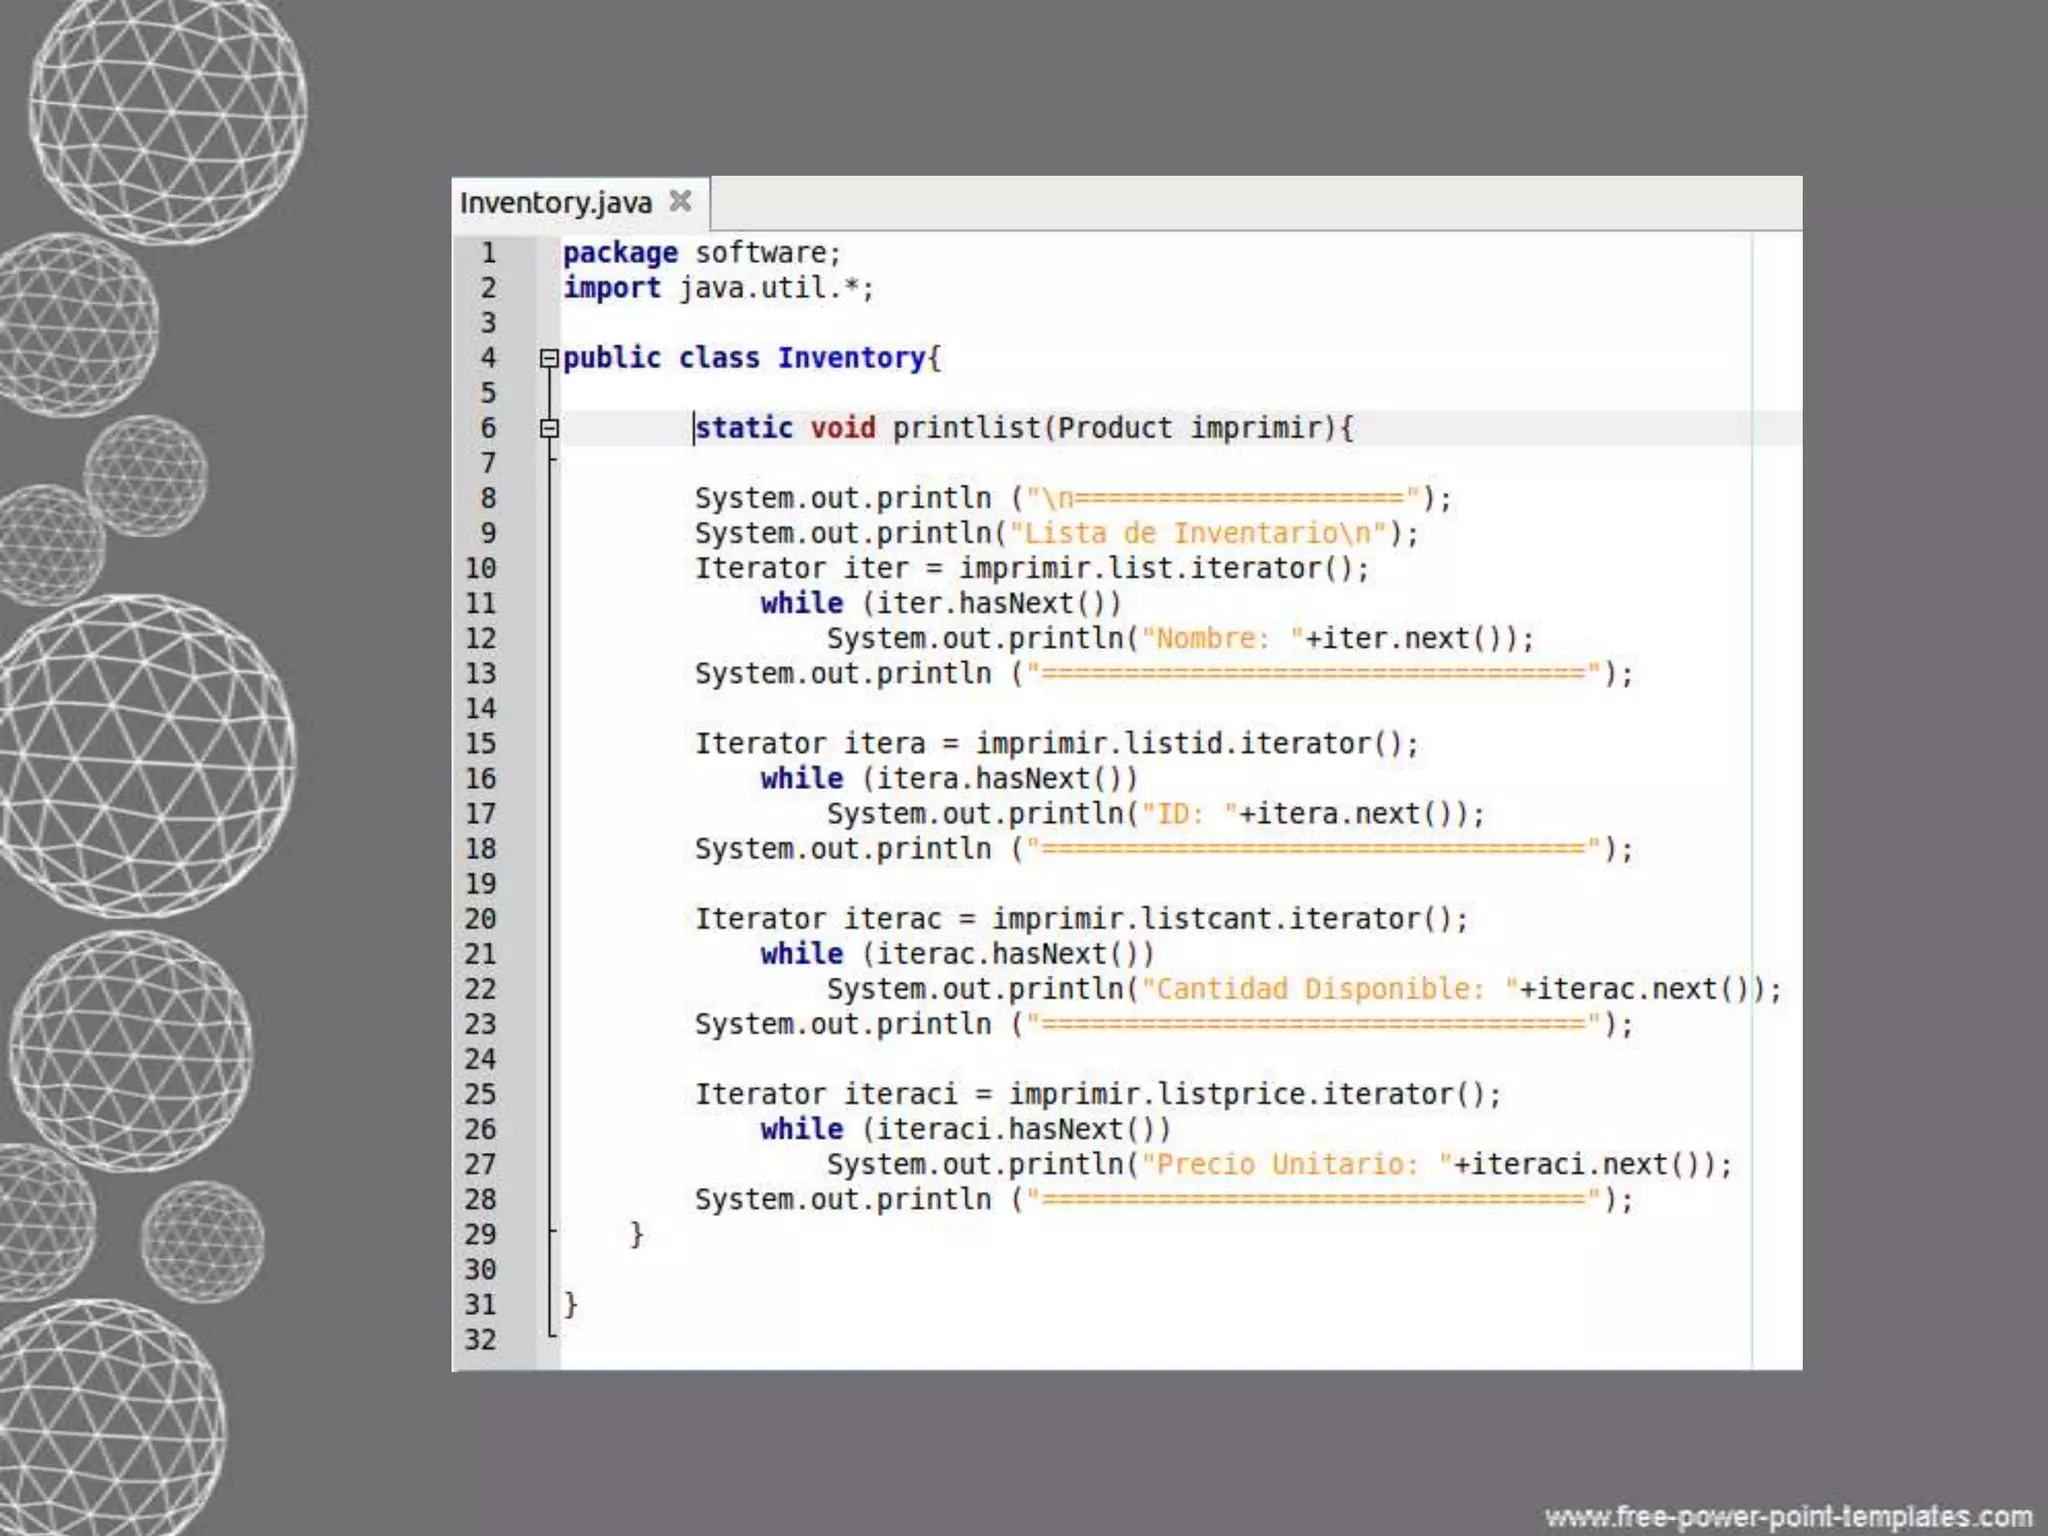The image size is (2048, 1536).
Task: Collapse the Inventory class fold marker
Action: coord(549,358)
